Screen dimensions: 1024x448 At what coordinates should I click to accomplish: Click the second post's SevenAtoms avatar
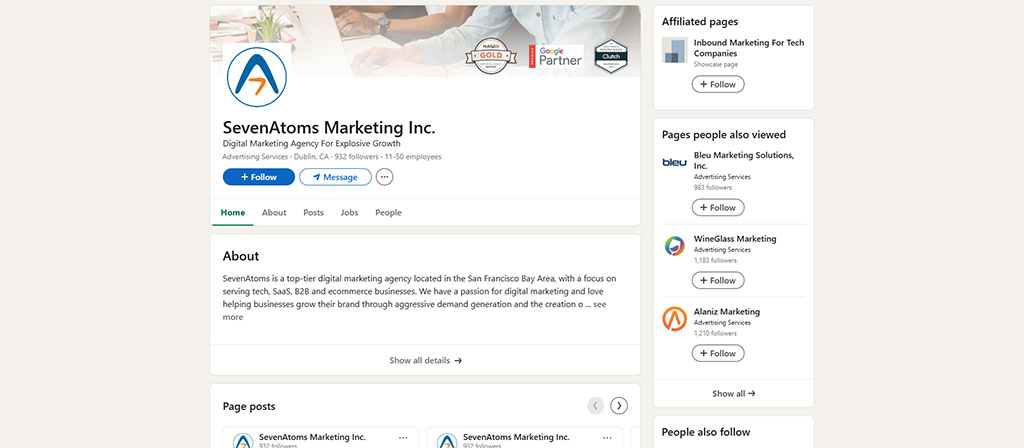447,440
